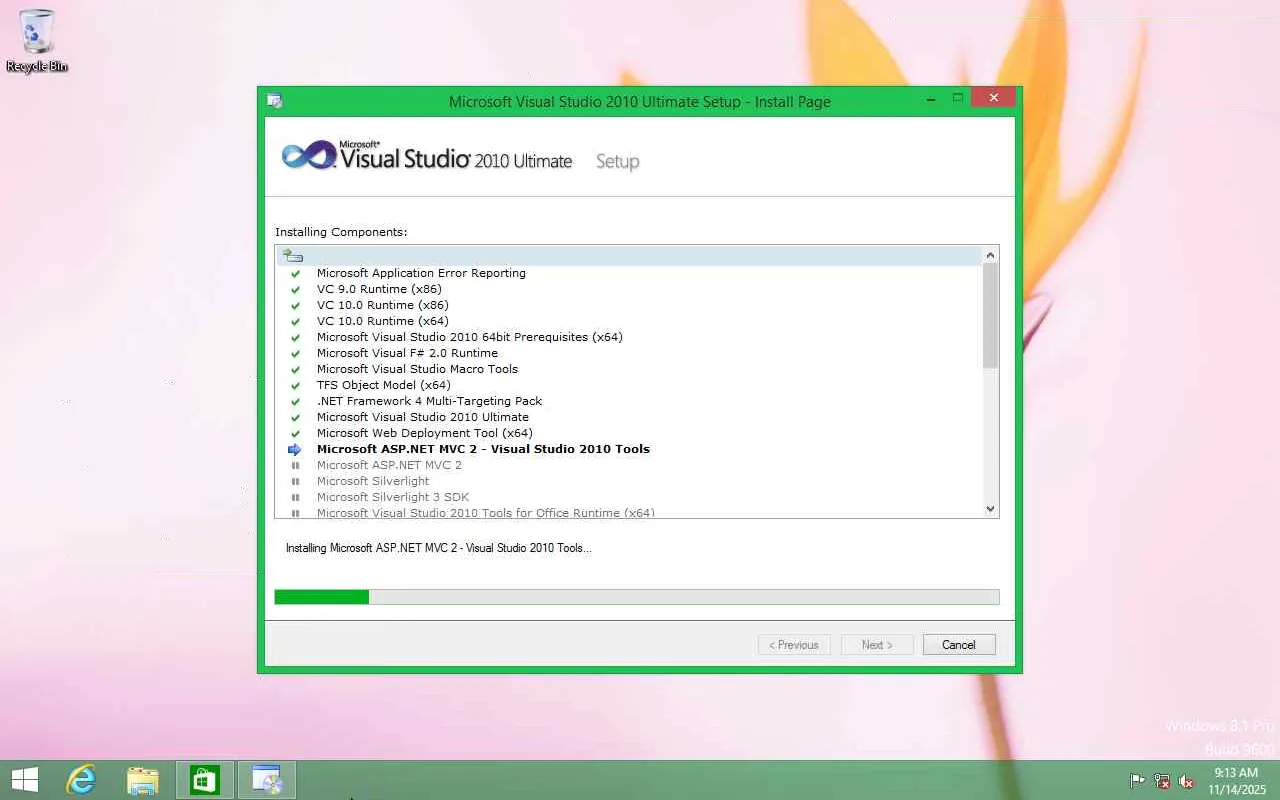
Task: Click the component list scroll up arrow
Action: 991,255
